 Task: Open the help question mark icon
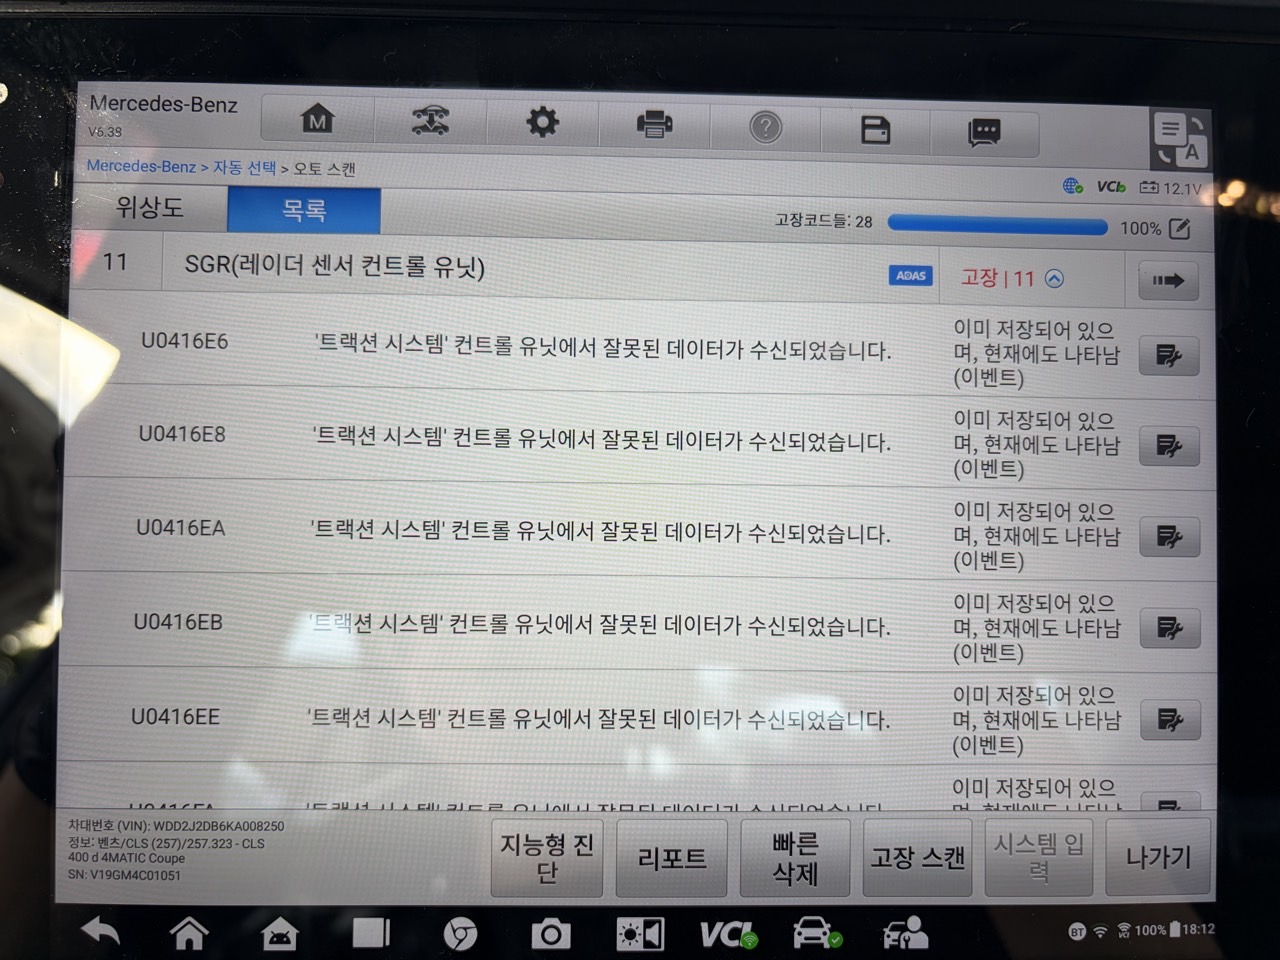[765, 127]
